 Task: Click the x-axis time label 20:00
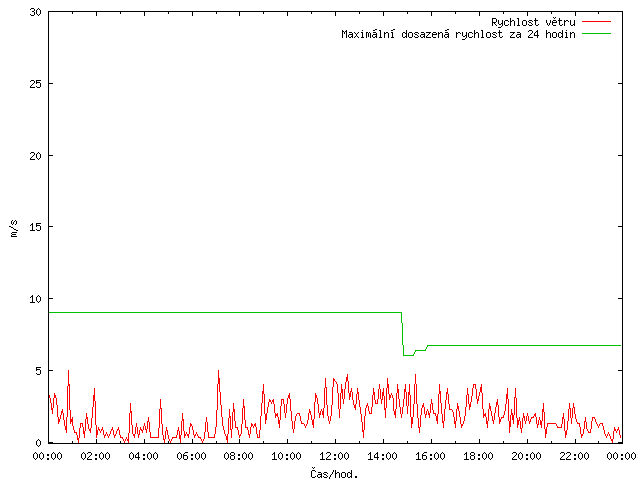coord(526,456)
